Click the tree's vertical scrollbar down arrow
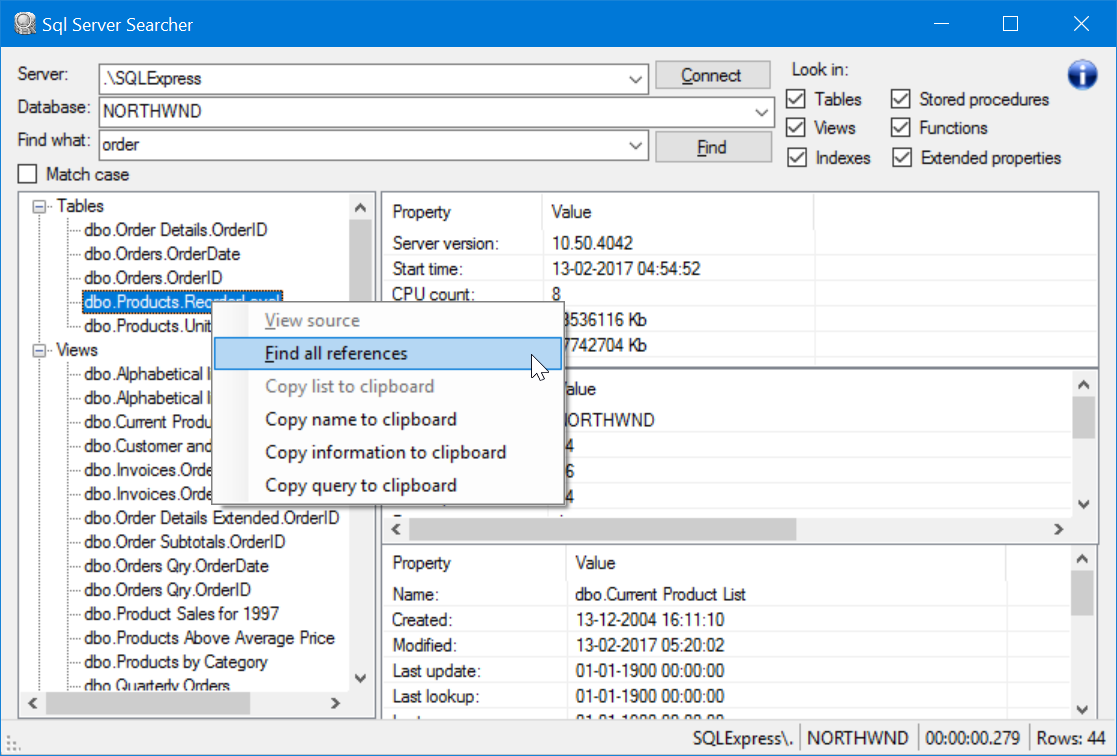1117x756 pixels. 360,678
